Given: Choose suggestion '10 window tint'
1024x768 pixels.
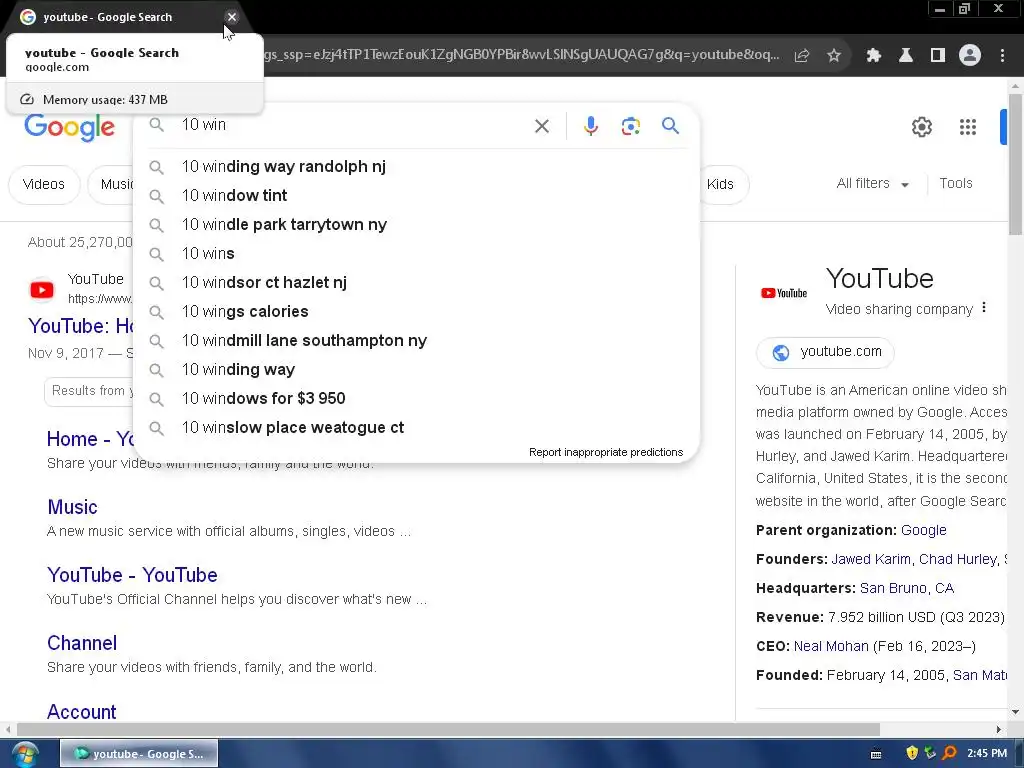Looking at the screenshot, I should click(x=416, y=195).
